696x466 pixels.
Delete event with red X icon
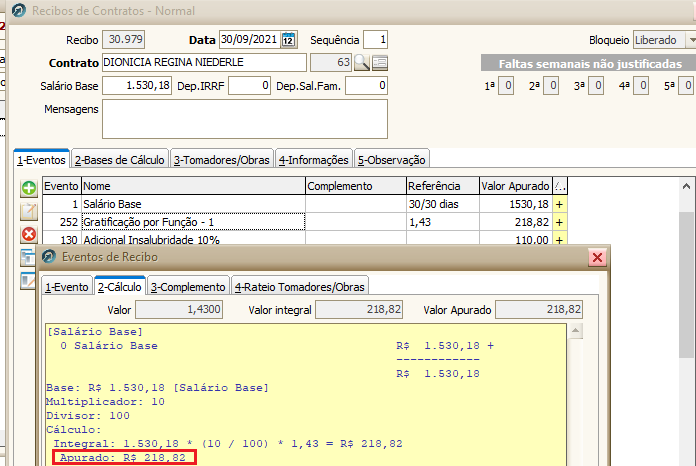(29, 234)
